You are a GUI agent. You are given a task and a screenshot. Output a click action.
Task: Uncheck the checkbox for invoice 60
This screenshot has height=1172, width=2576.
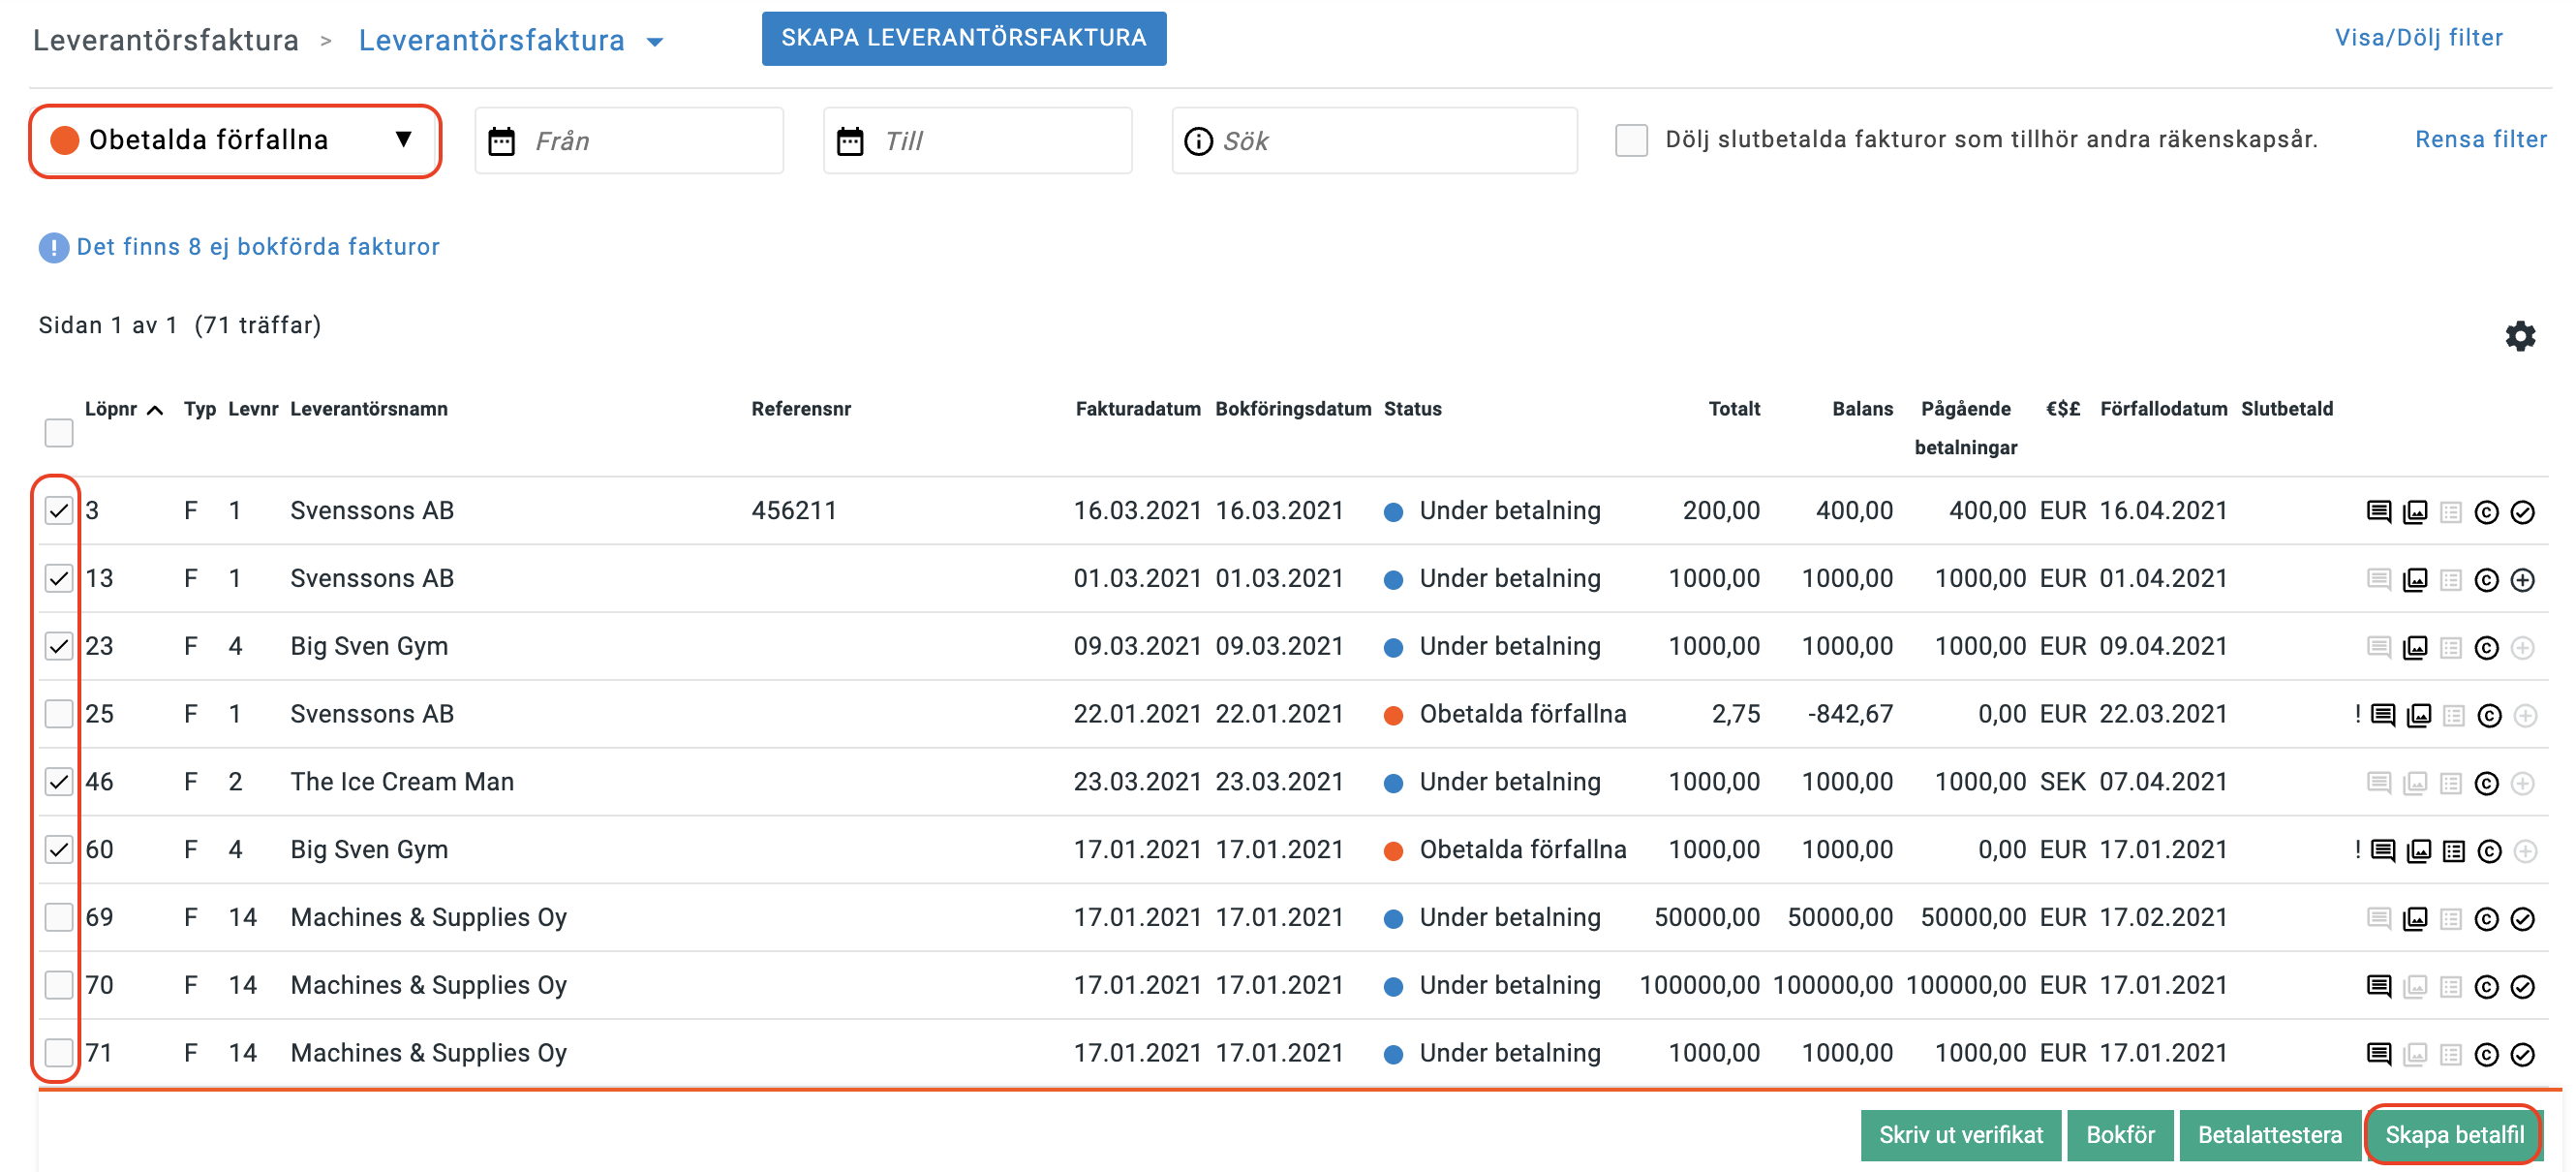click(x=59, y=850)
